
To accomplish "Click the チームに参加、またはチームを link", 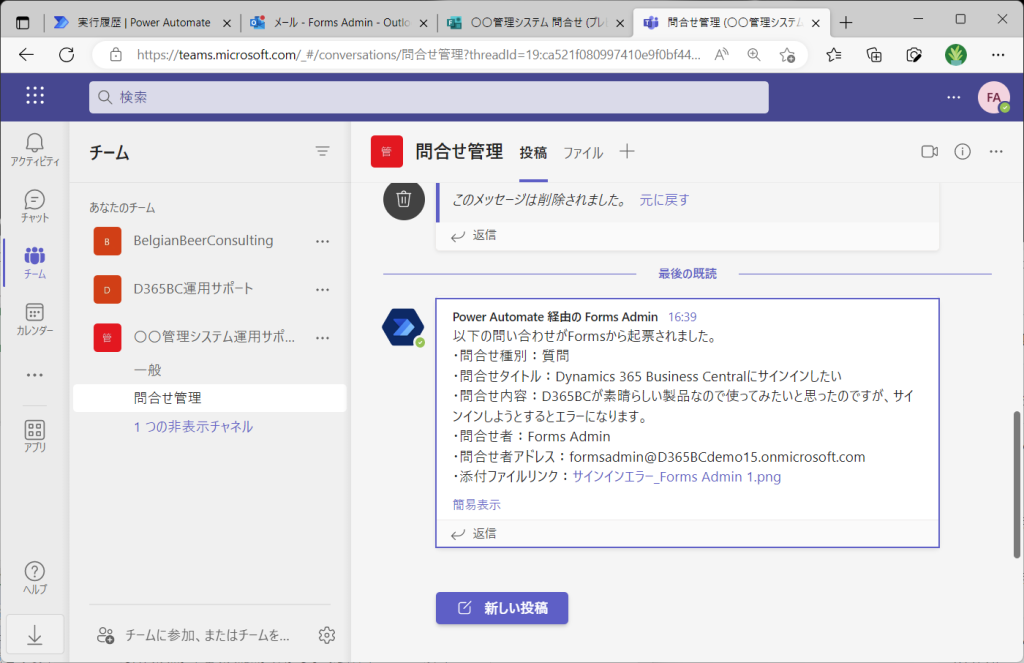I will click(207, 635).
